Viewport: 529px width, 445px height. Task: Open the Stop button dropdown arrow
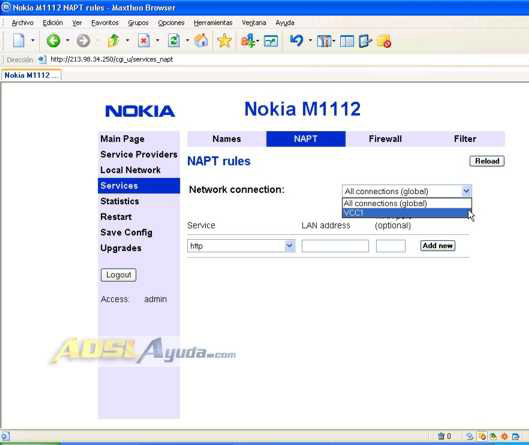(158, 40)
